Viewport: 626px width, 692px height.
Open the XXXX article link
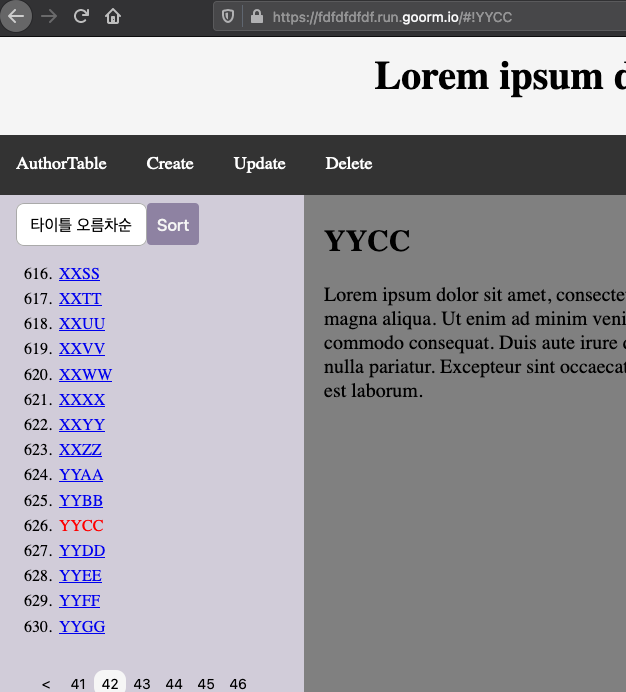pyautogui.click(x=82, y=400)
